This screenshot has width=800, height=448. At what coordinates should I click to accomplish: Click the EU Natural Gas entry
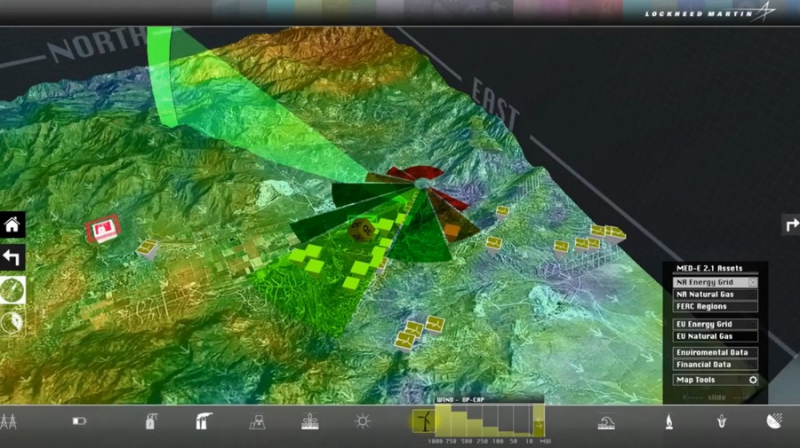pyautogui.click(x=715, y=337)
